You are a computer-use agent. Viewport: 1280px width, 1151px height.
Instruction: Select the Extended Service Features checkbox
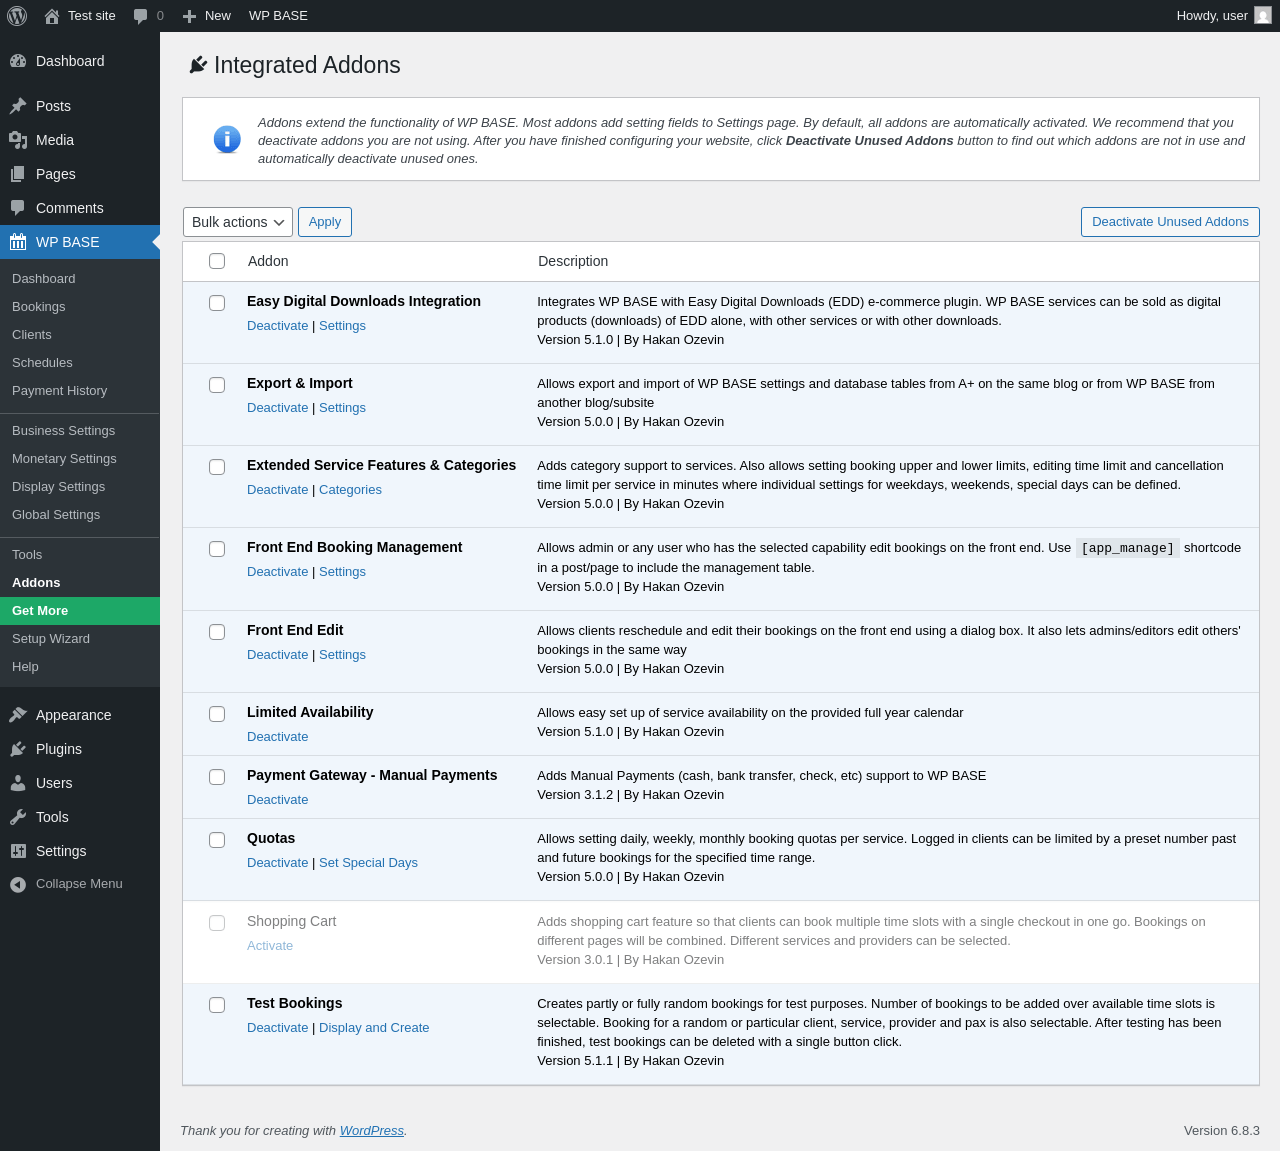(217, 467)
